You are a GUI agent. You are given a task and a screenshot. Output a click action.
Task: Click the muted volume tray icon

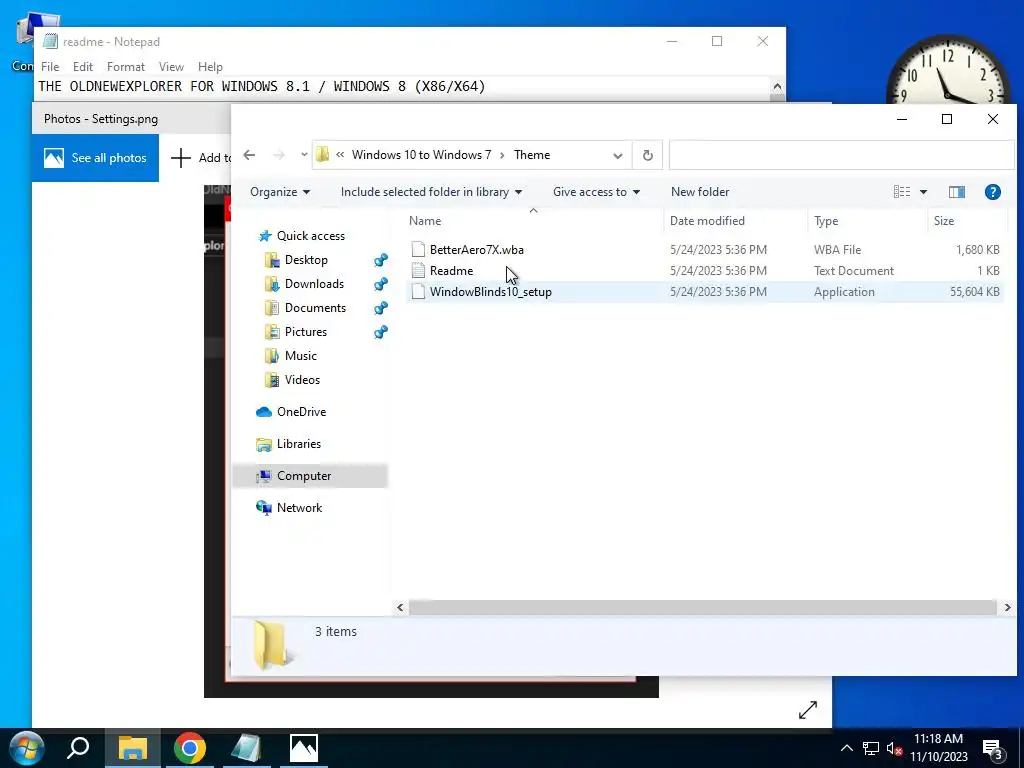[x=894, y=749]
